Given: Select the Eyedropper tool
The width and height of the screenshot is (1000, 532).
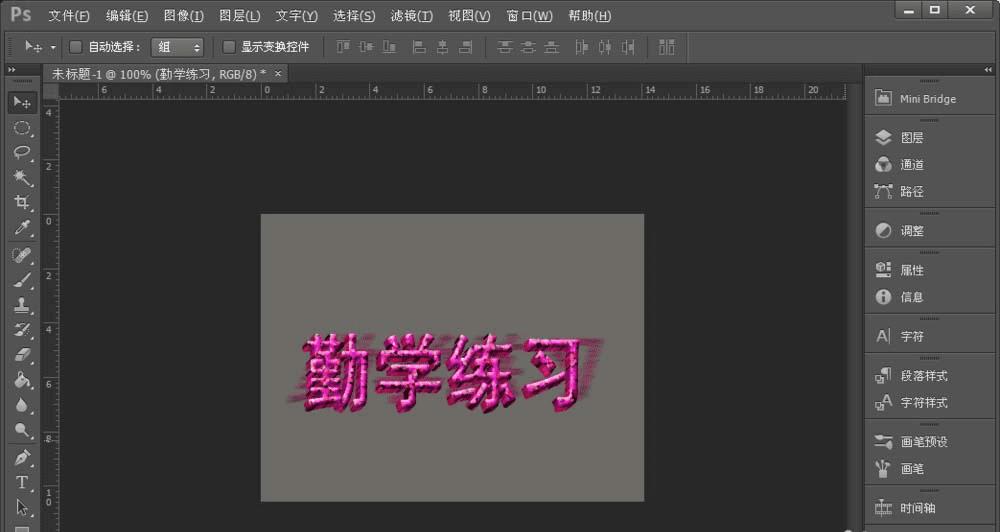Looking at the screenshot, I should click(22, 228).
